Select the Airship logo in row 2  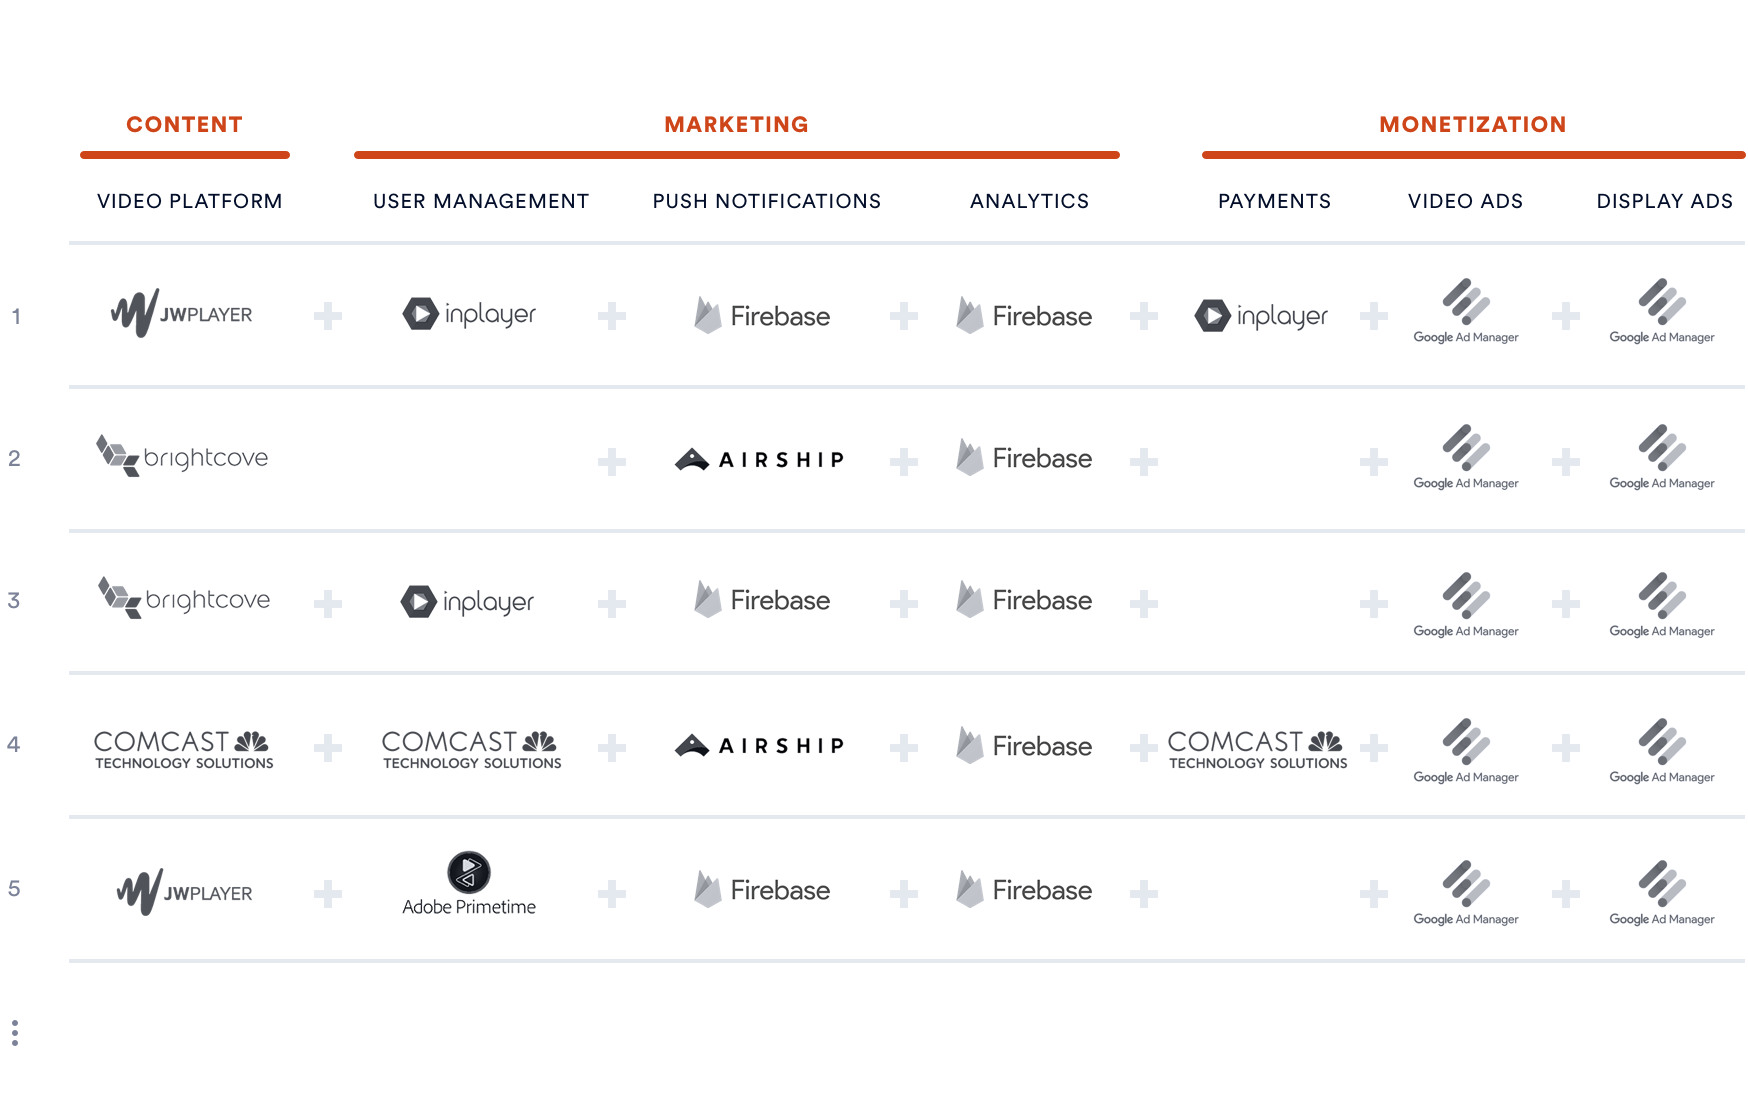tap(760, 460)
